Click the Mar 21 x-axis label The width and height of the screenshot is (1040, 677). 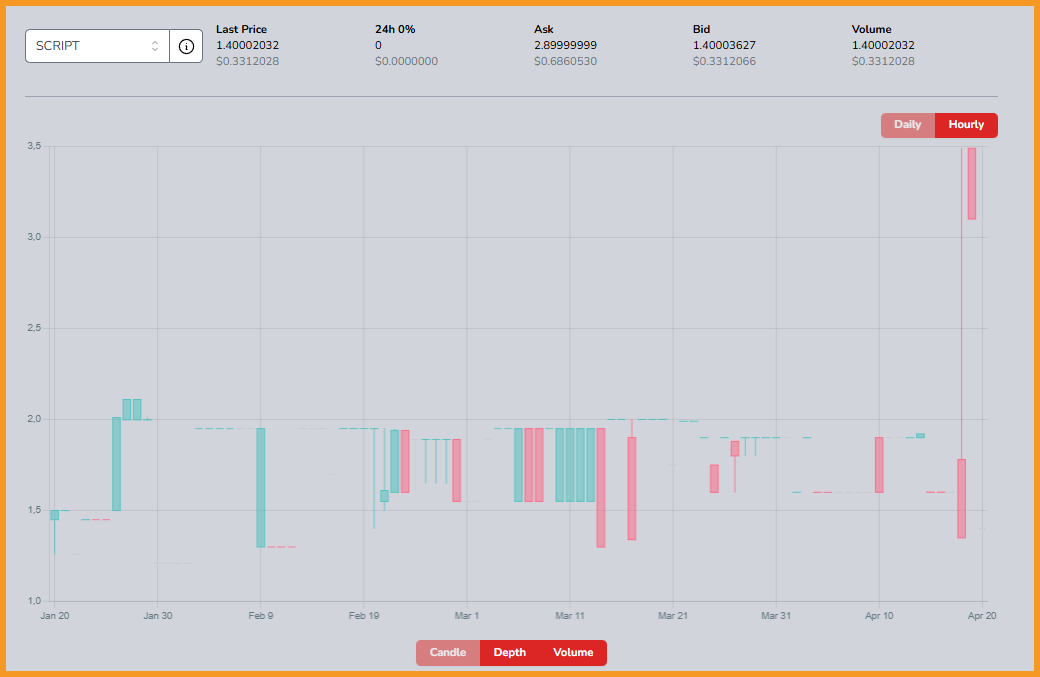point(673,615)
